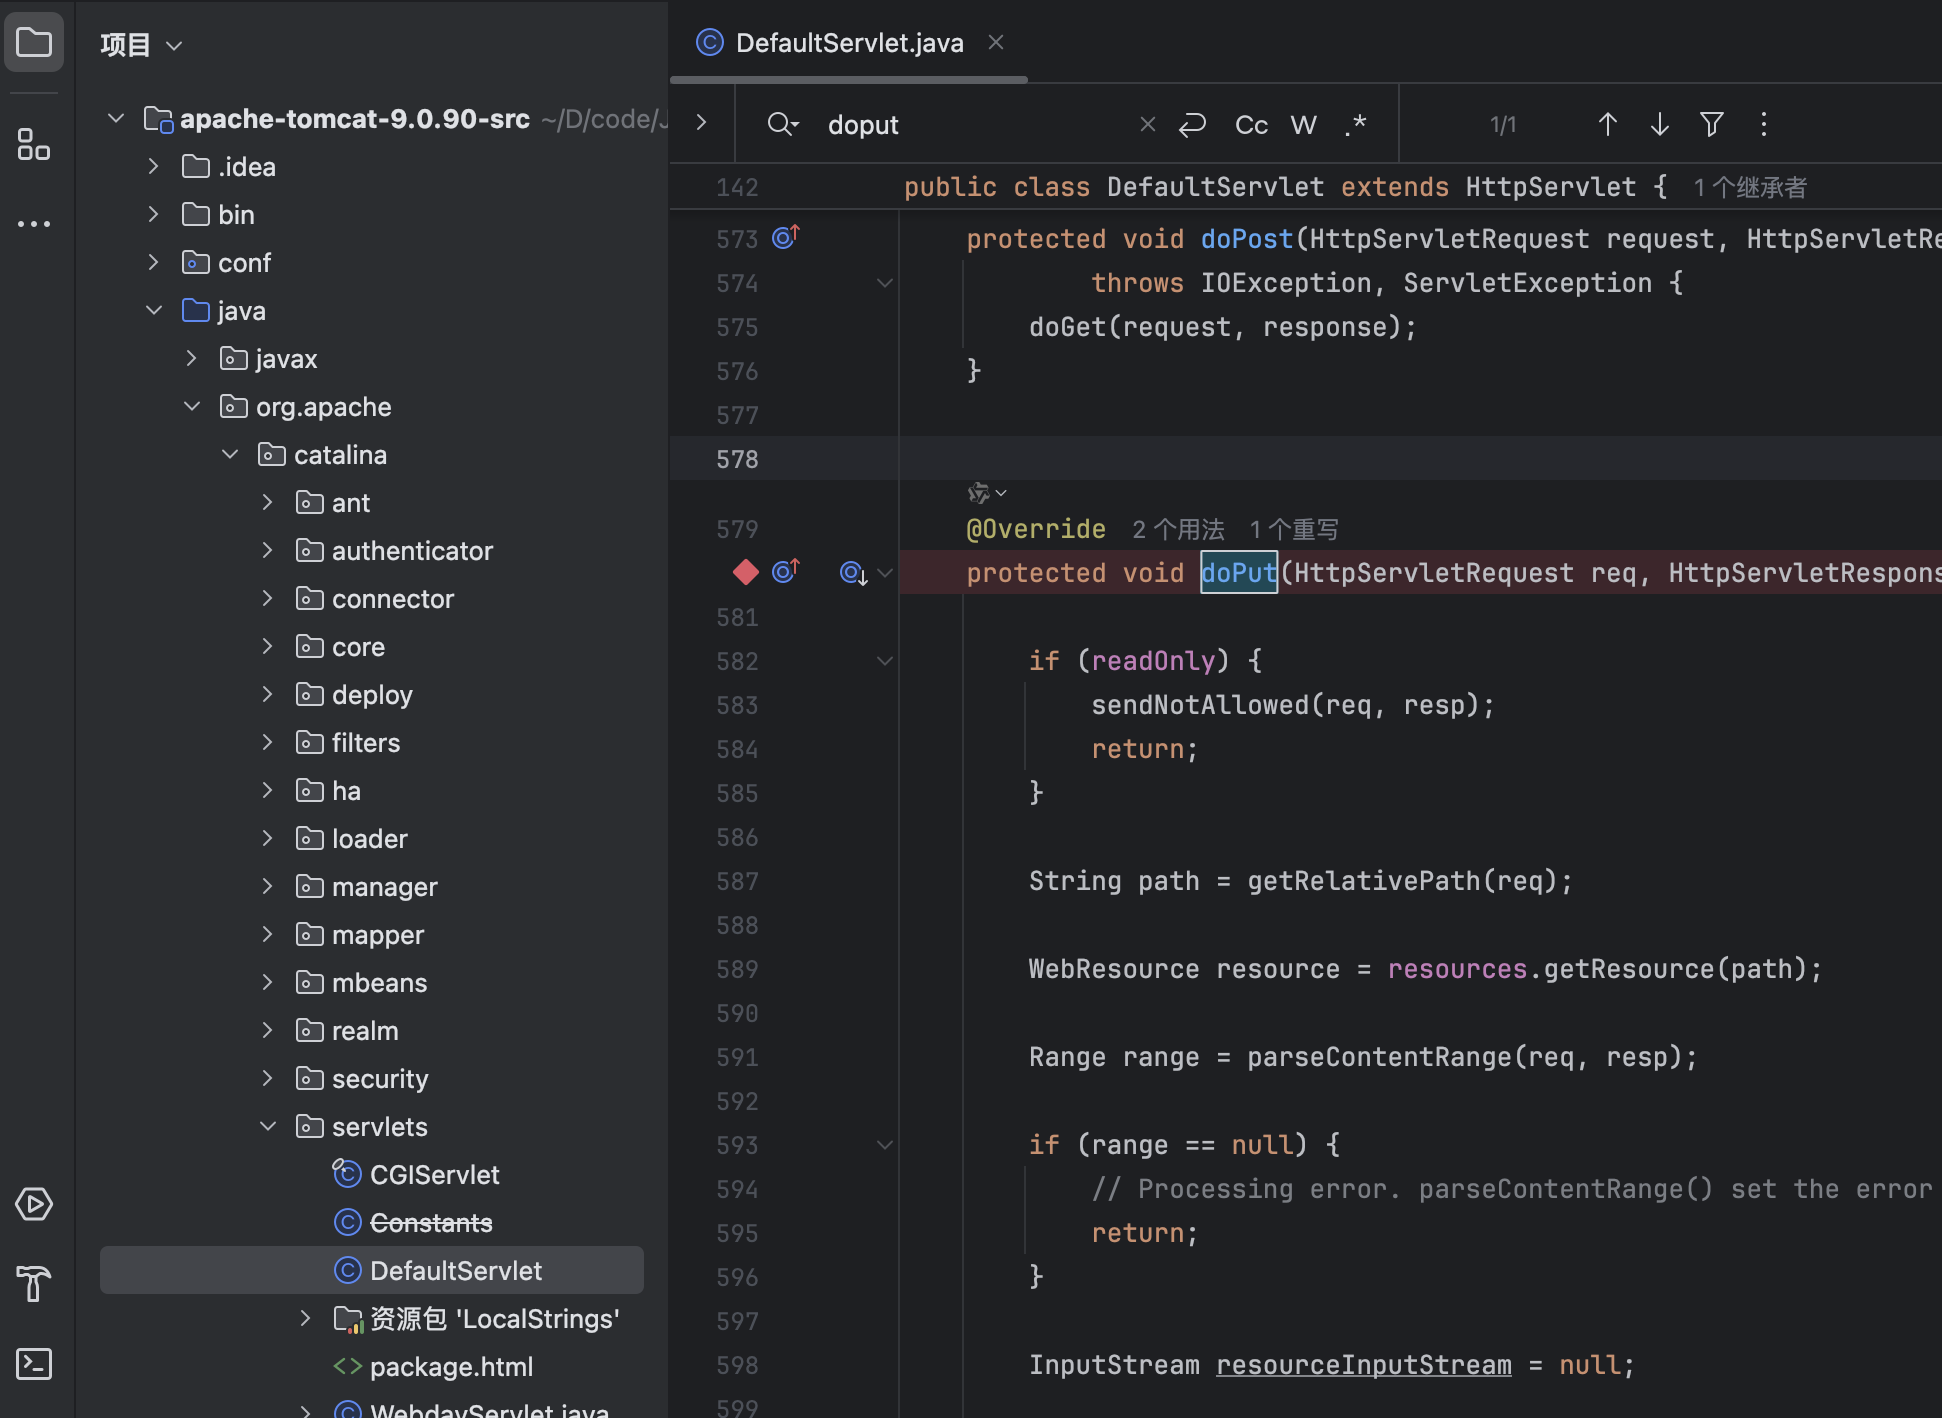Click the search filter funnel icon

tap(1711, 124)
